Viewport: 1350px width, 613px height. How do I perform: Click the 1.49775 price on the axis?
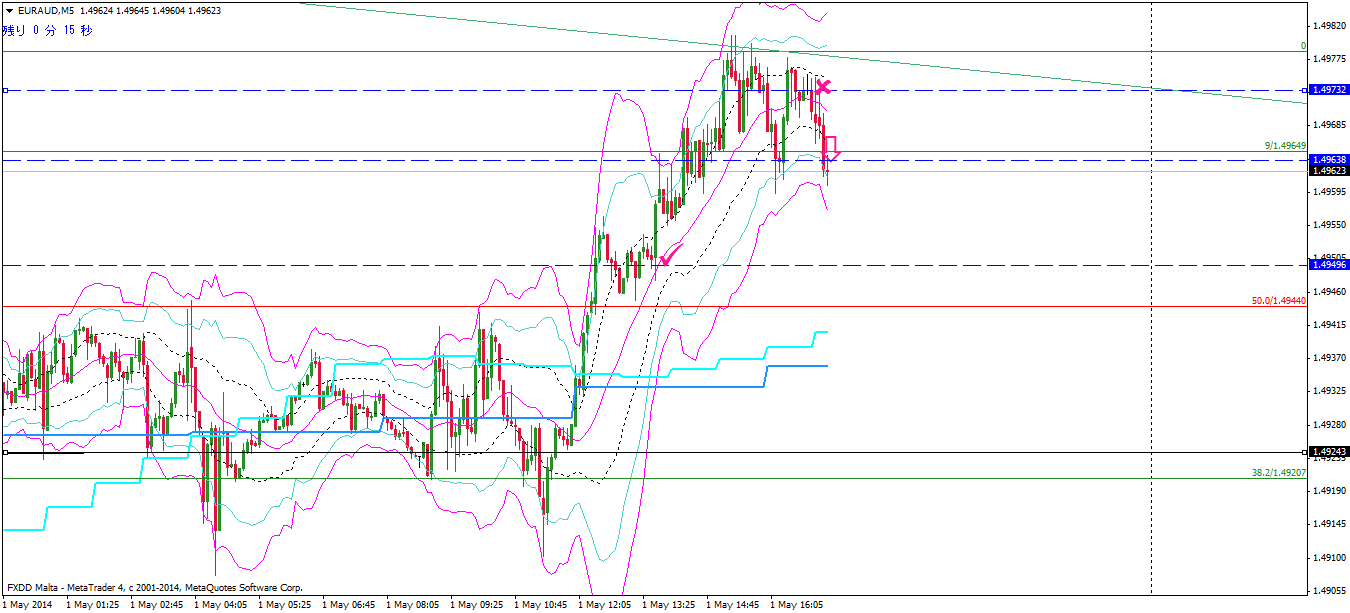point(1331,58)
